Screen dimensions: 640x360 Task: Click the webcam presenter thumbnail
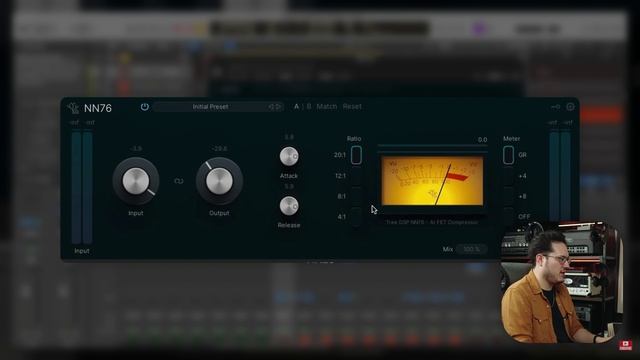[562, 282]
